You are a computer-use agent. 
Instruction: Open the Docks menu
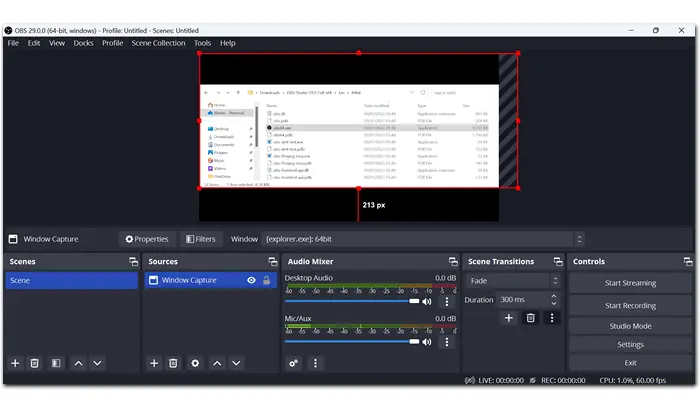pos(83,43)
